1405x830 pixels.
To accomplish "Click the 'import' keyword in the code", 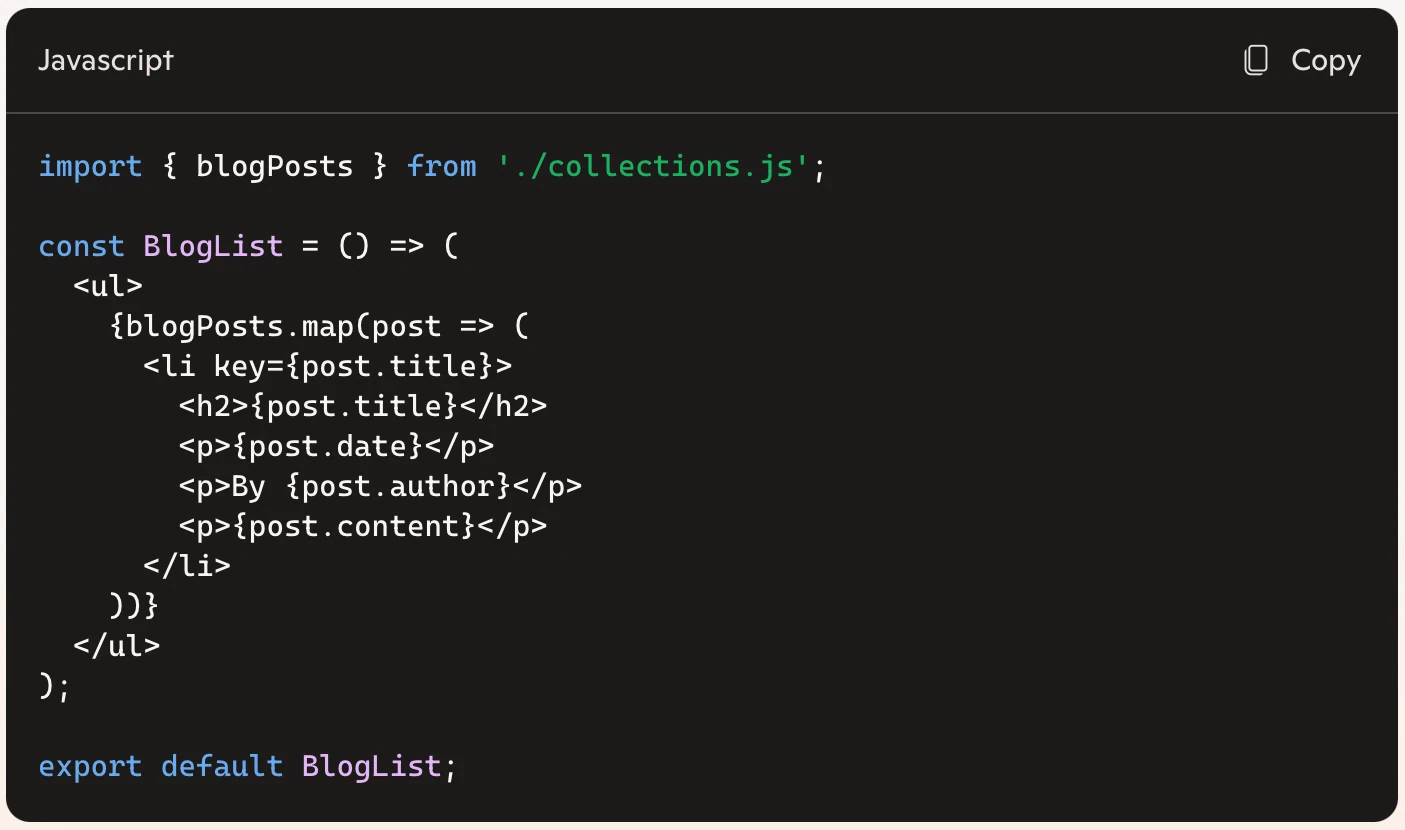I will point(90,166).
